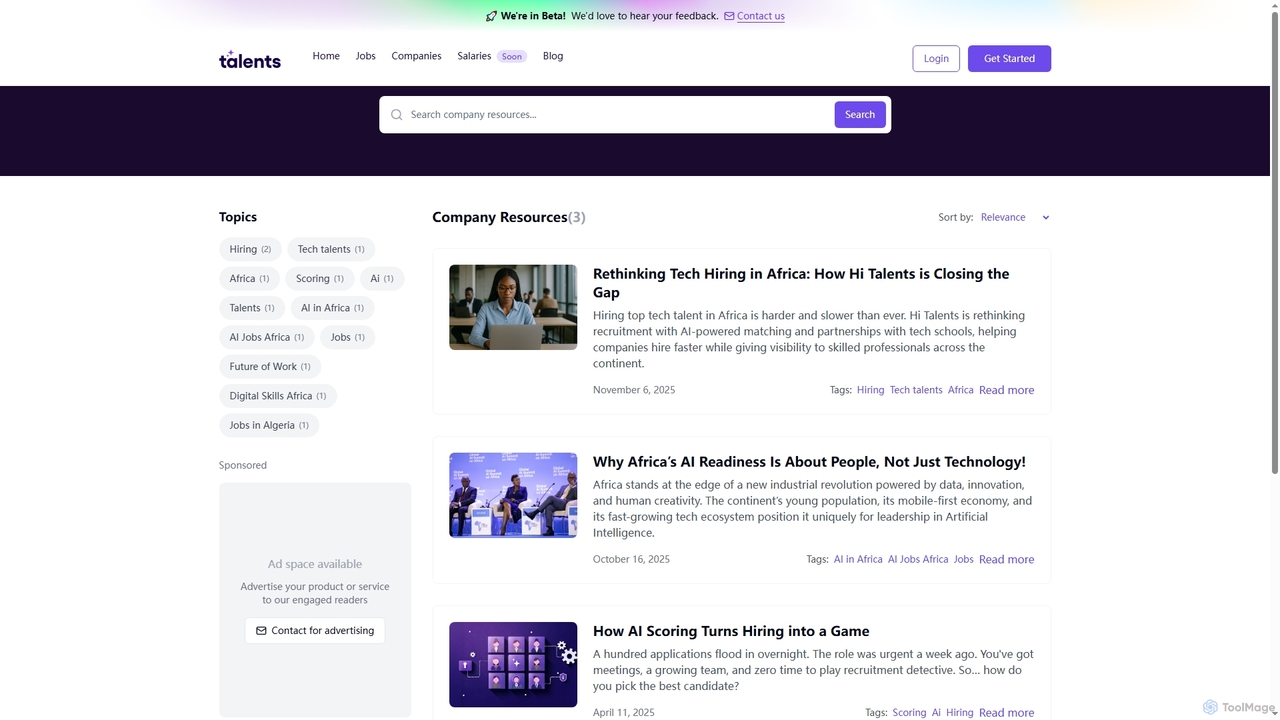
Task: Open the Jobs menu item
Action: (366, 56)
